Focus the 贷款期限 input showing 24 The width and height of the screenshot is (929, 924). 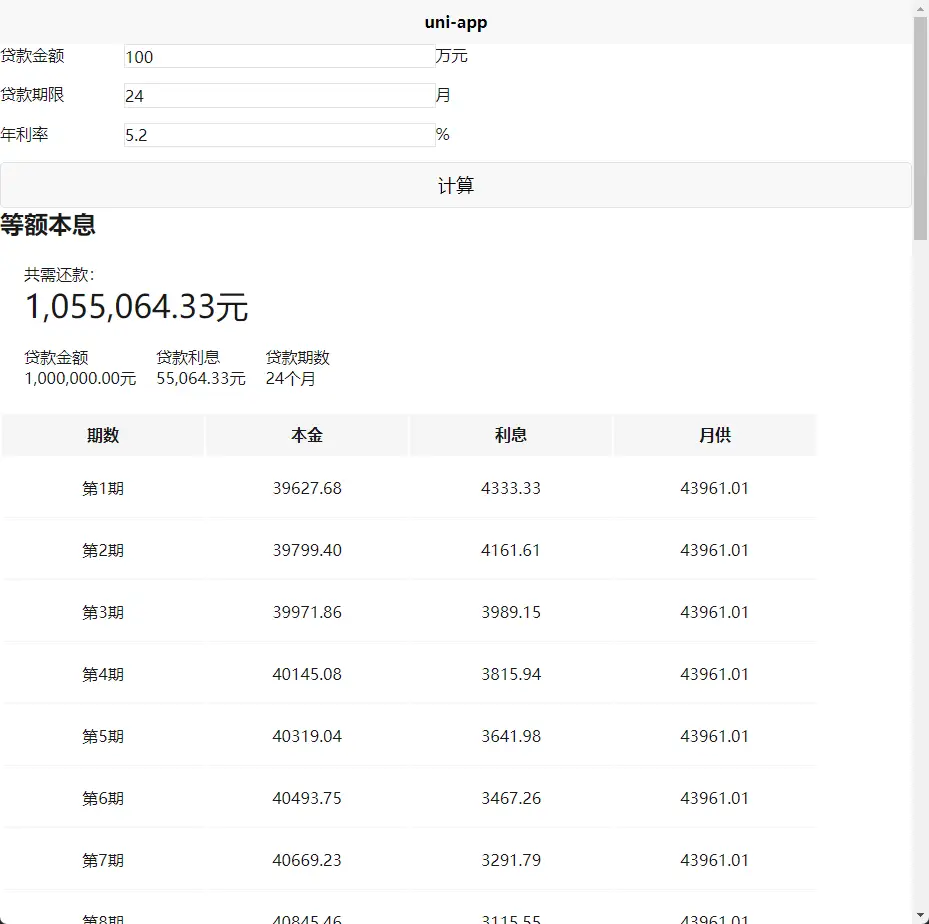coord(279,96)
